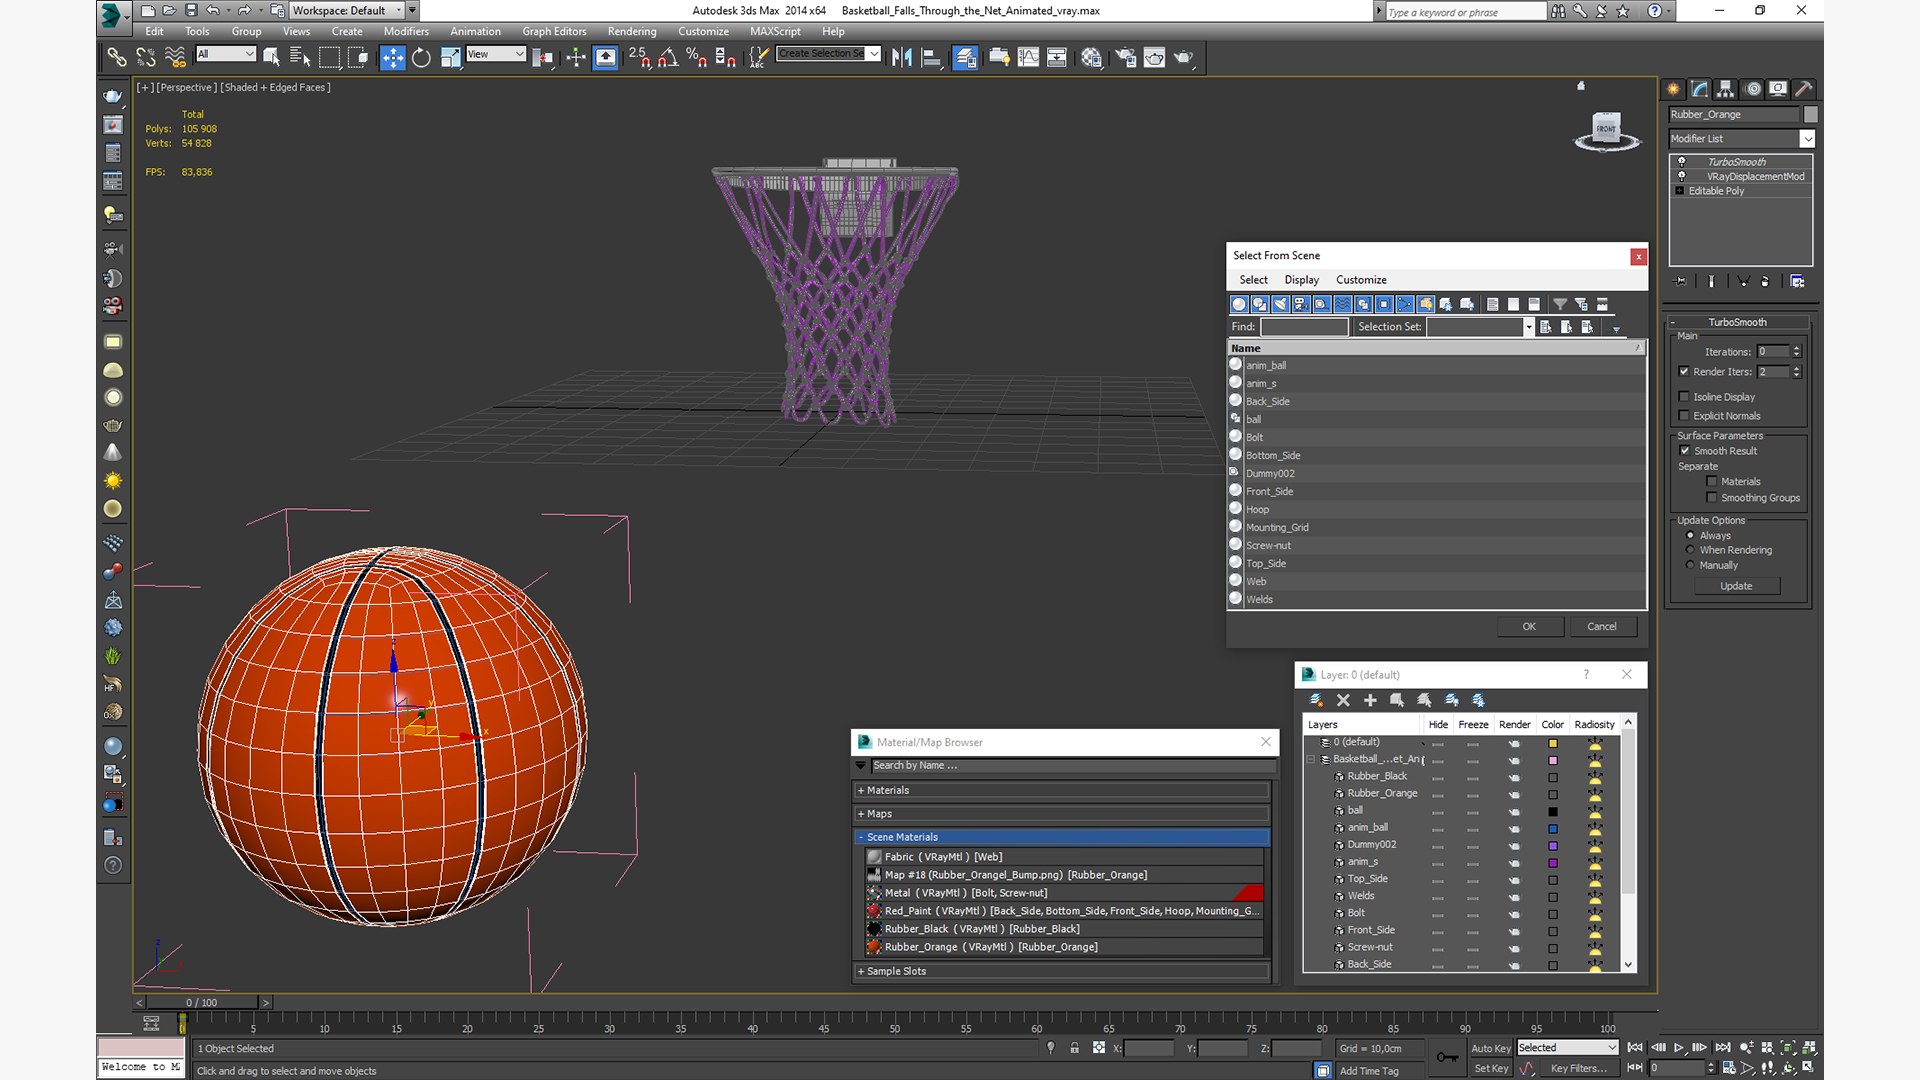This screenshot has width=1920, height=1080.
Task: Open the Material Editor icon
Action: (1091, 57)
